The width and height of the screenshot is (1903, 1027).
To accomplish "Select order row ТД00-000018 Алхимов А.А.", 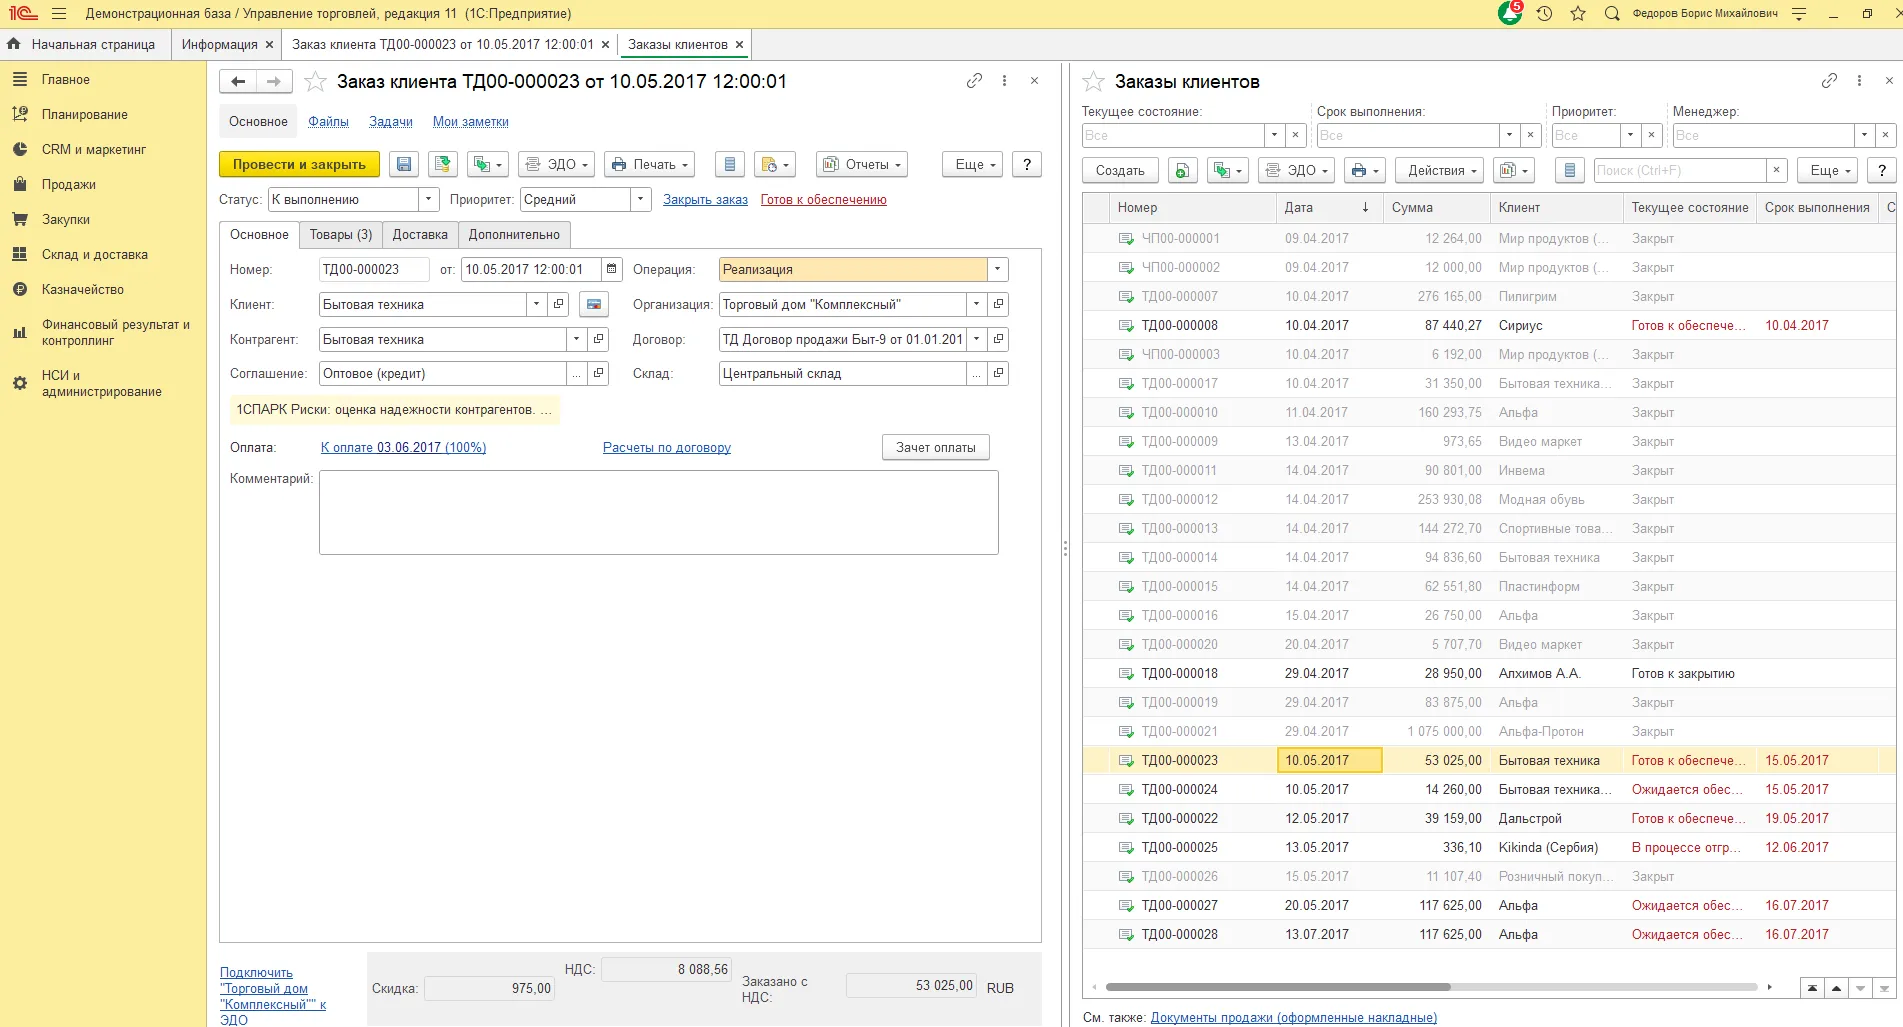I will (x=1488, y=674).
